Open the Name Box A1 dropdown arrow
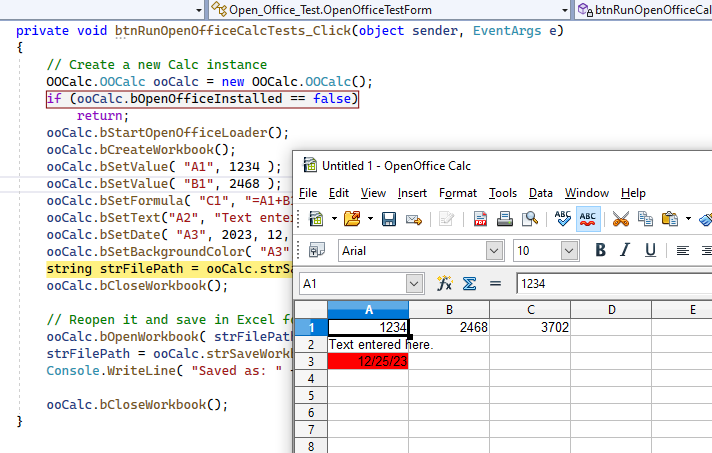 tap(414, 284)
